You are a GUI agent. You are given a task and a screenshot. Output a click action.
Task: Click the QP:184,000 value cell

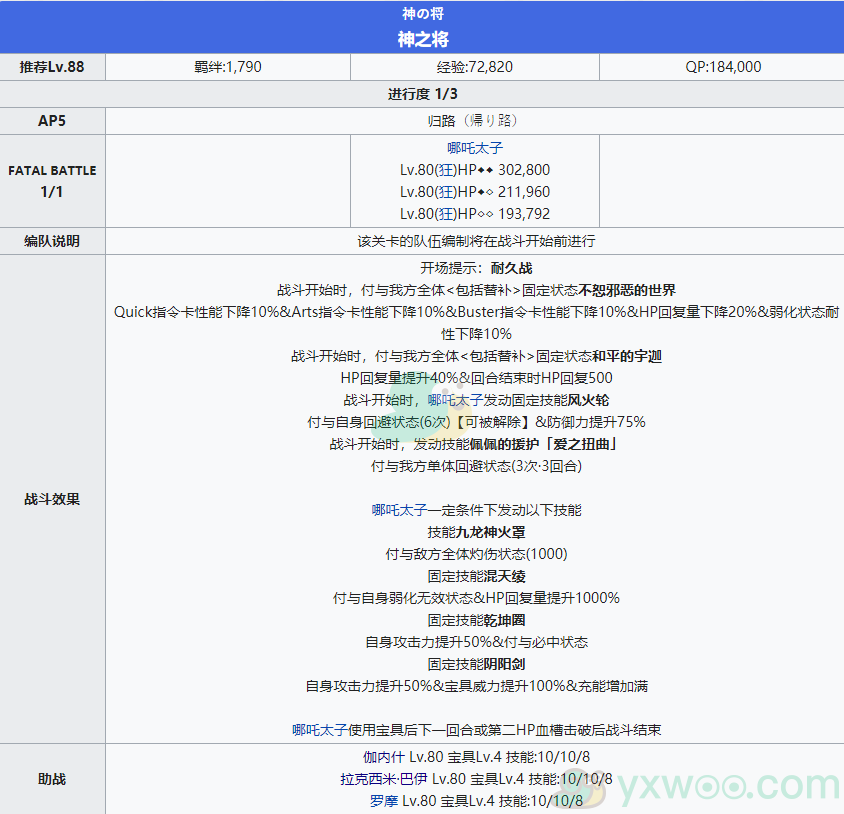722,67
